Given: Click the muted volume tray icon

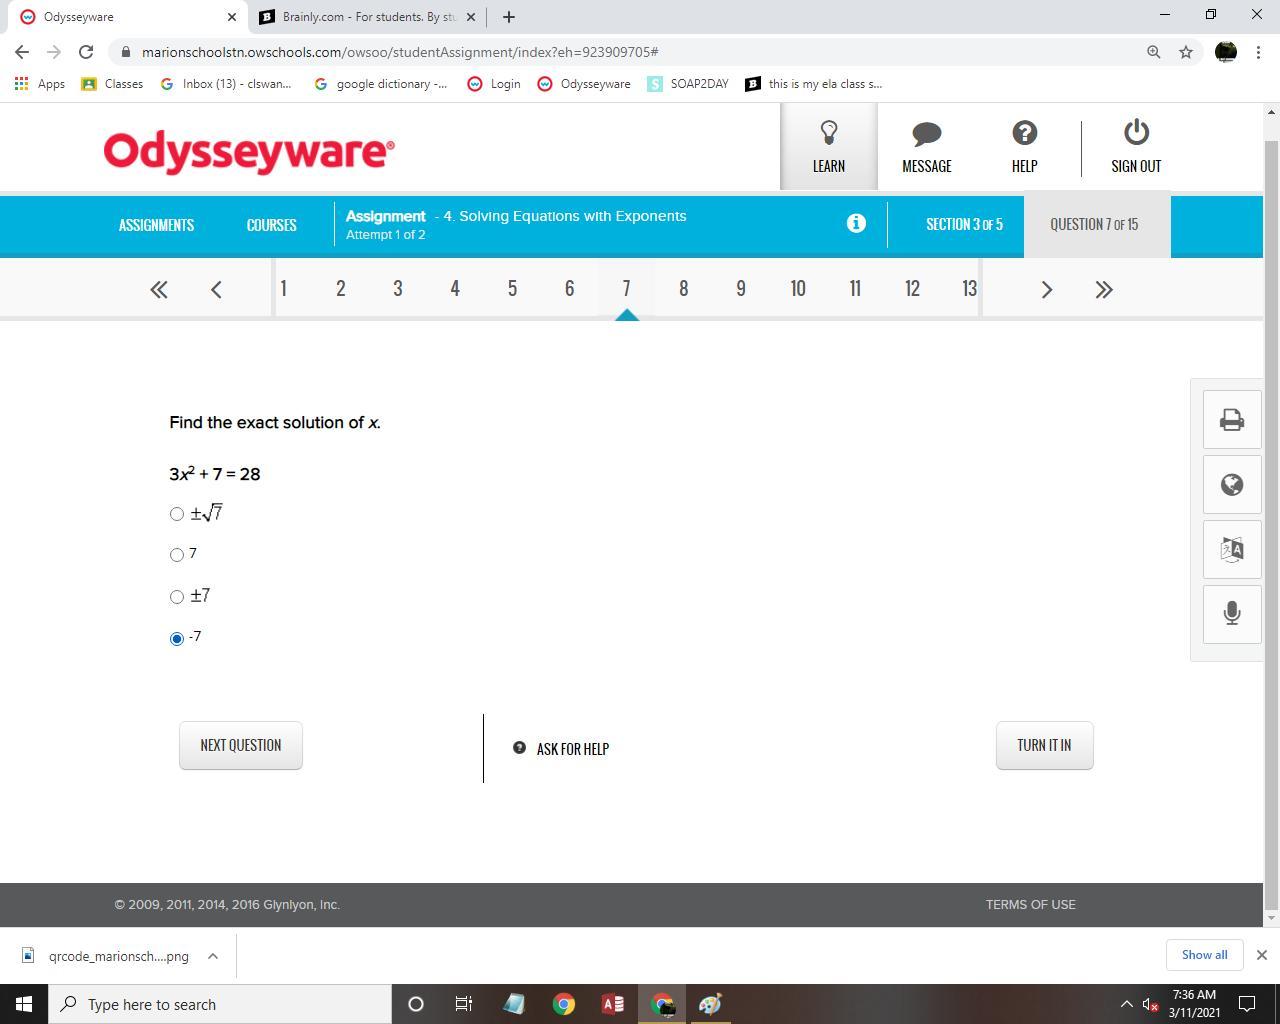Looking at the screenshot, I should pos(1150,1004).
